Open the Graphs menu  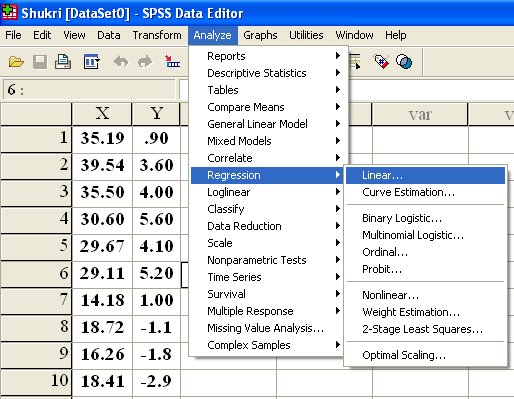[x=260, y=35]
